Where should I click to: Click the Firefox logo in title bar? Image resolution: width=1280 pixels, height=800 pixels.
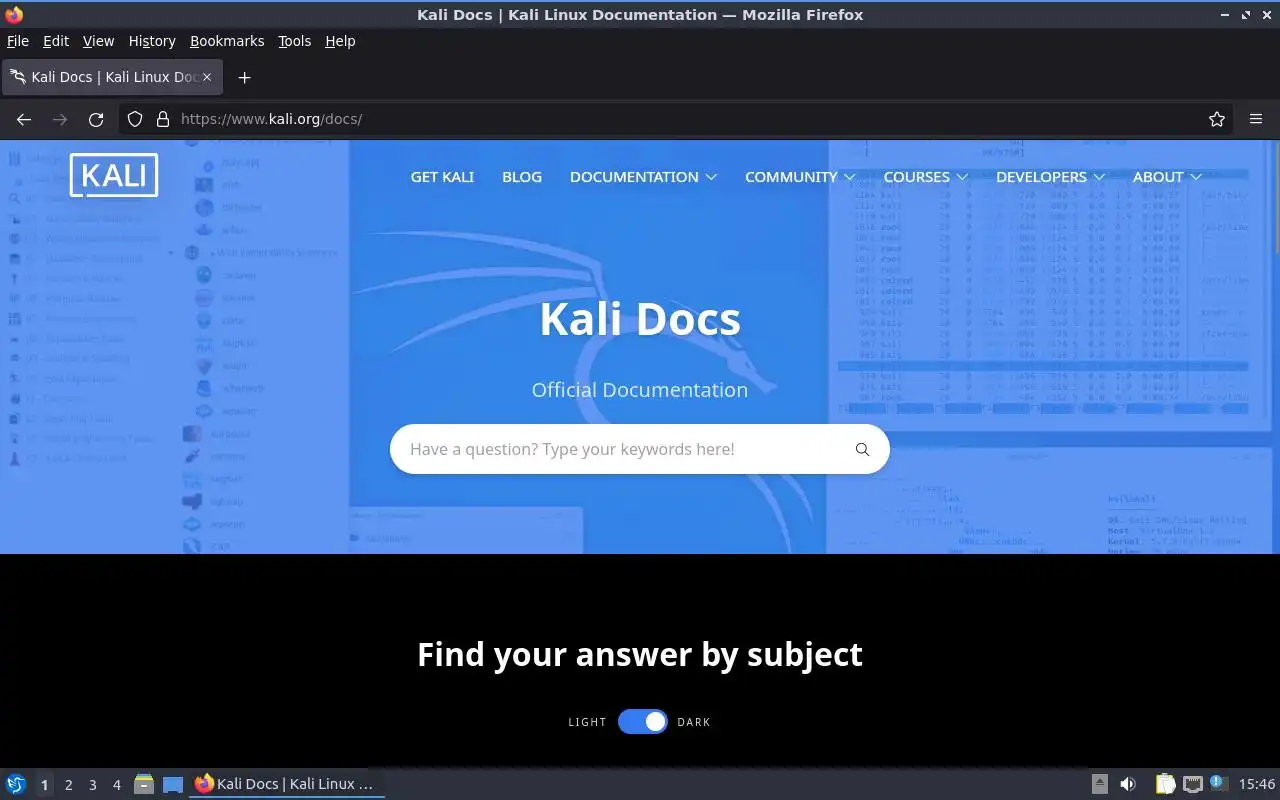click(13, 15)
